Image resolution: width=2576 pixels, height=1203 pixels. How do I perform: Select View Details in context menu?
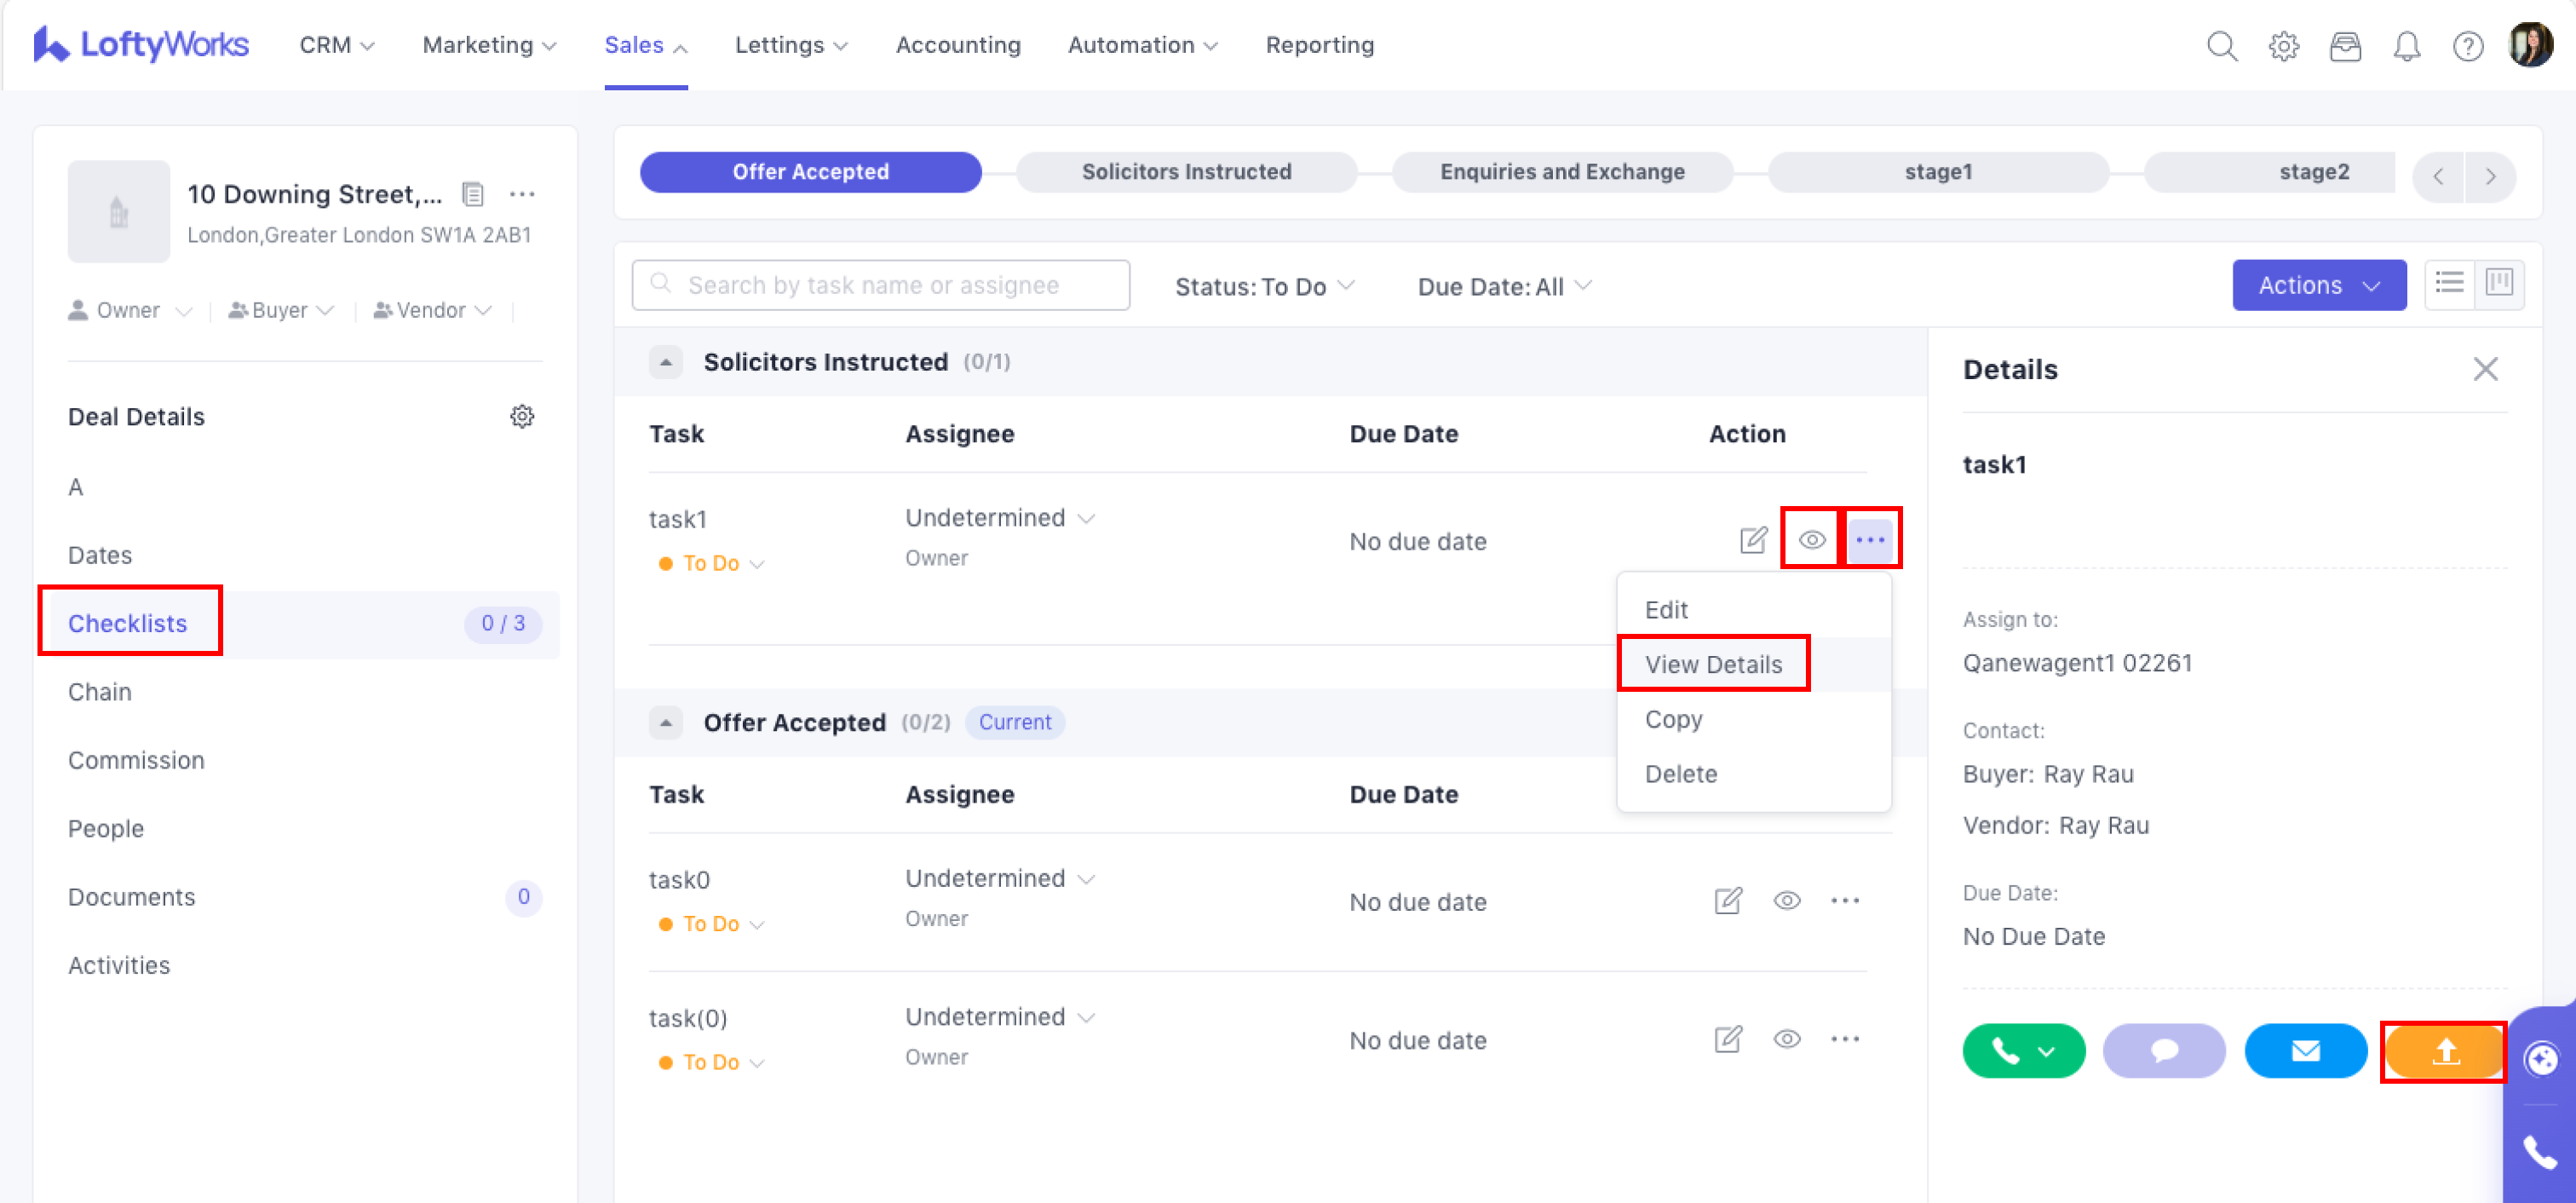tap(1713, 664)
